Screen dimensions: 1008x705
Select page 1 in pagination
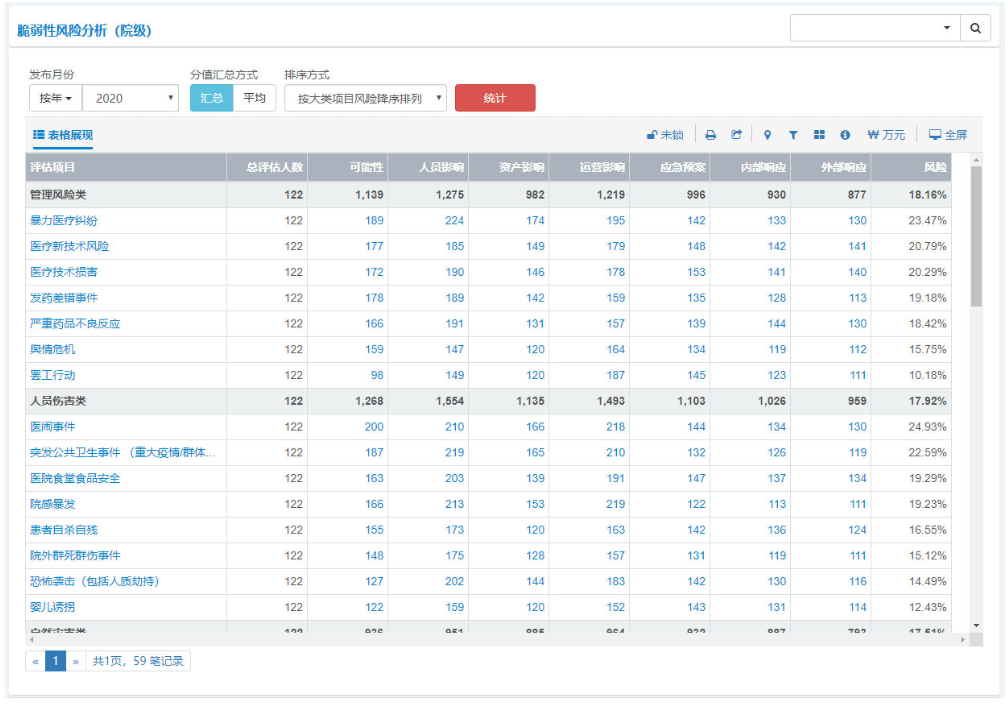55,661
